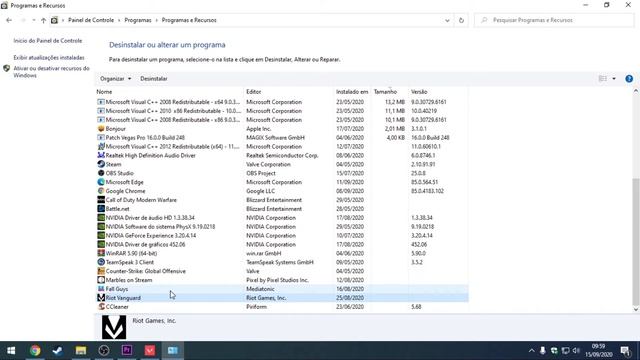Image resolution: width=640 pixels, height=360 pixels.
Task: Select Patch Vegas Pro 16.0.0 Build 248
Action: click(x=282, y=138)
